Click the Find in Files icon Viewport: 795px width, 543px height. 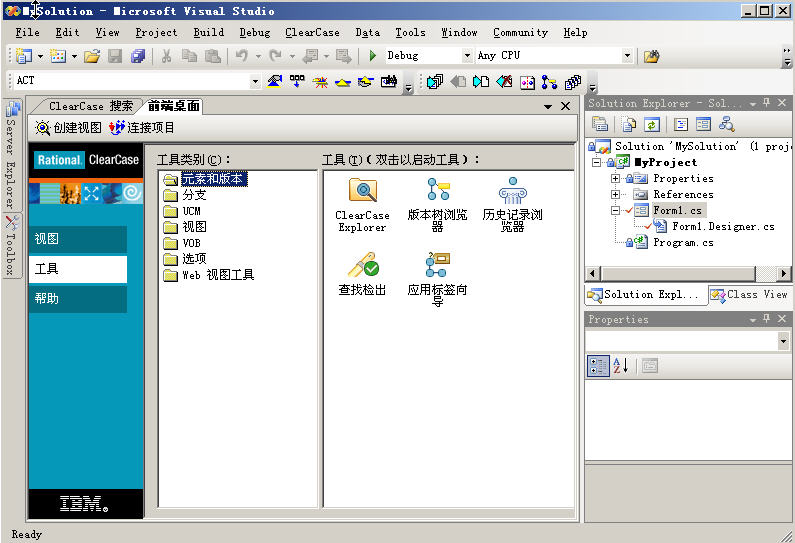pyautogui.click(x=652, y=56)
